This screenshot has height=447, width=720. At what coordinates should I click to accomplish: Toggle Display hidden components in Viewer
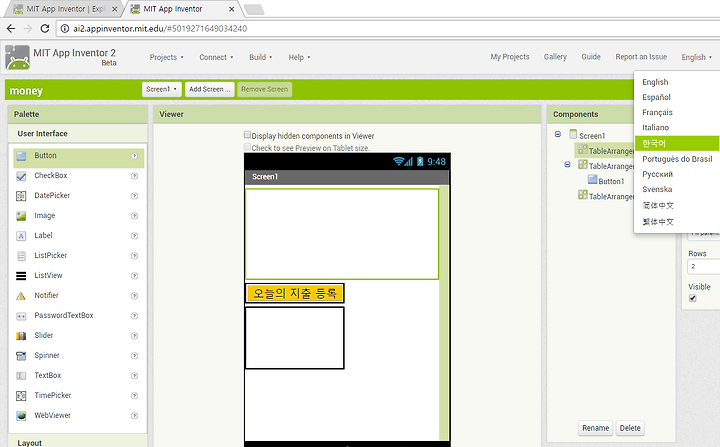[247, 135]
